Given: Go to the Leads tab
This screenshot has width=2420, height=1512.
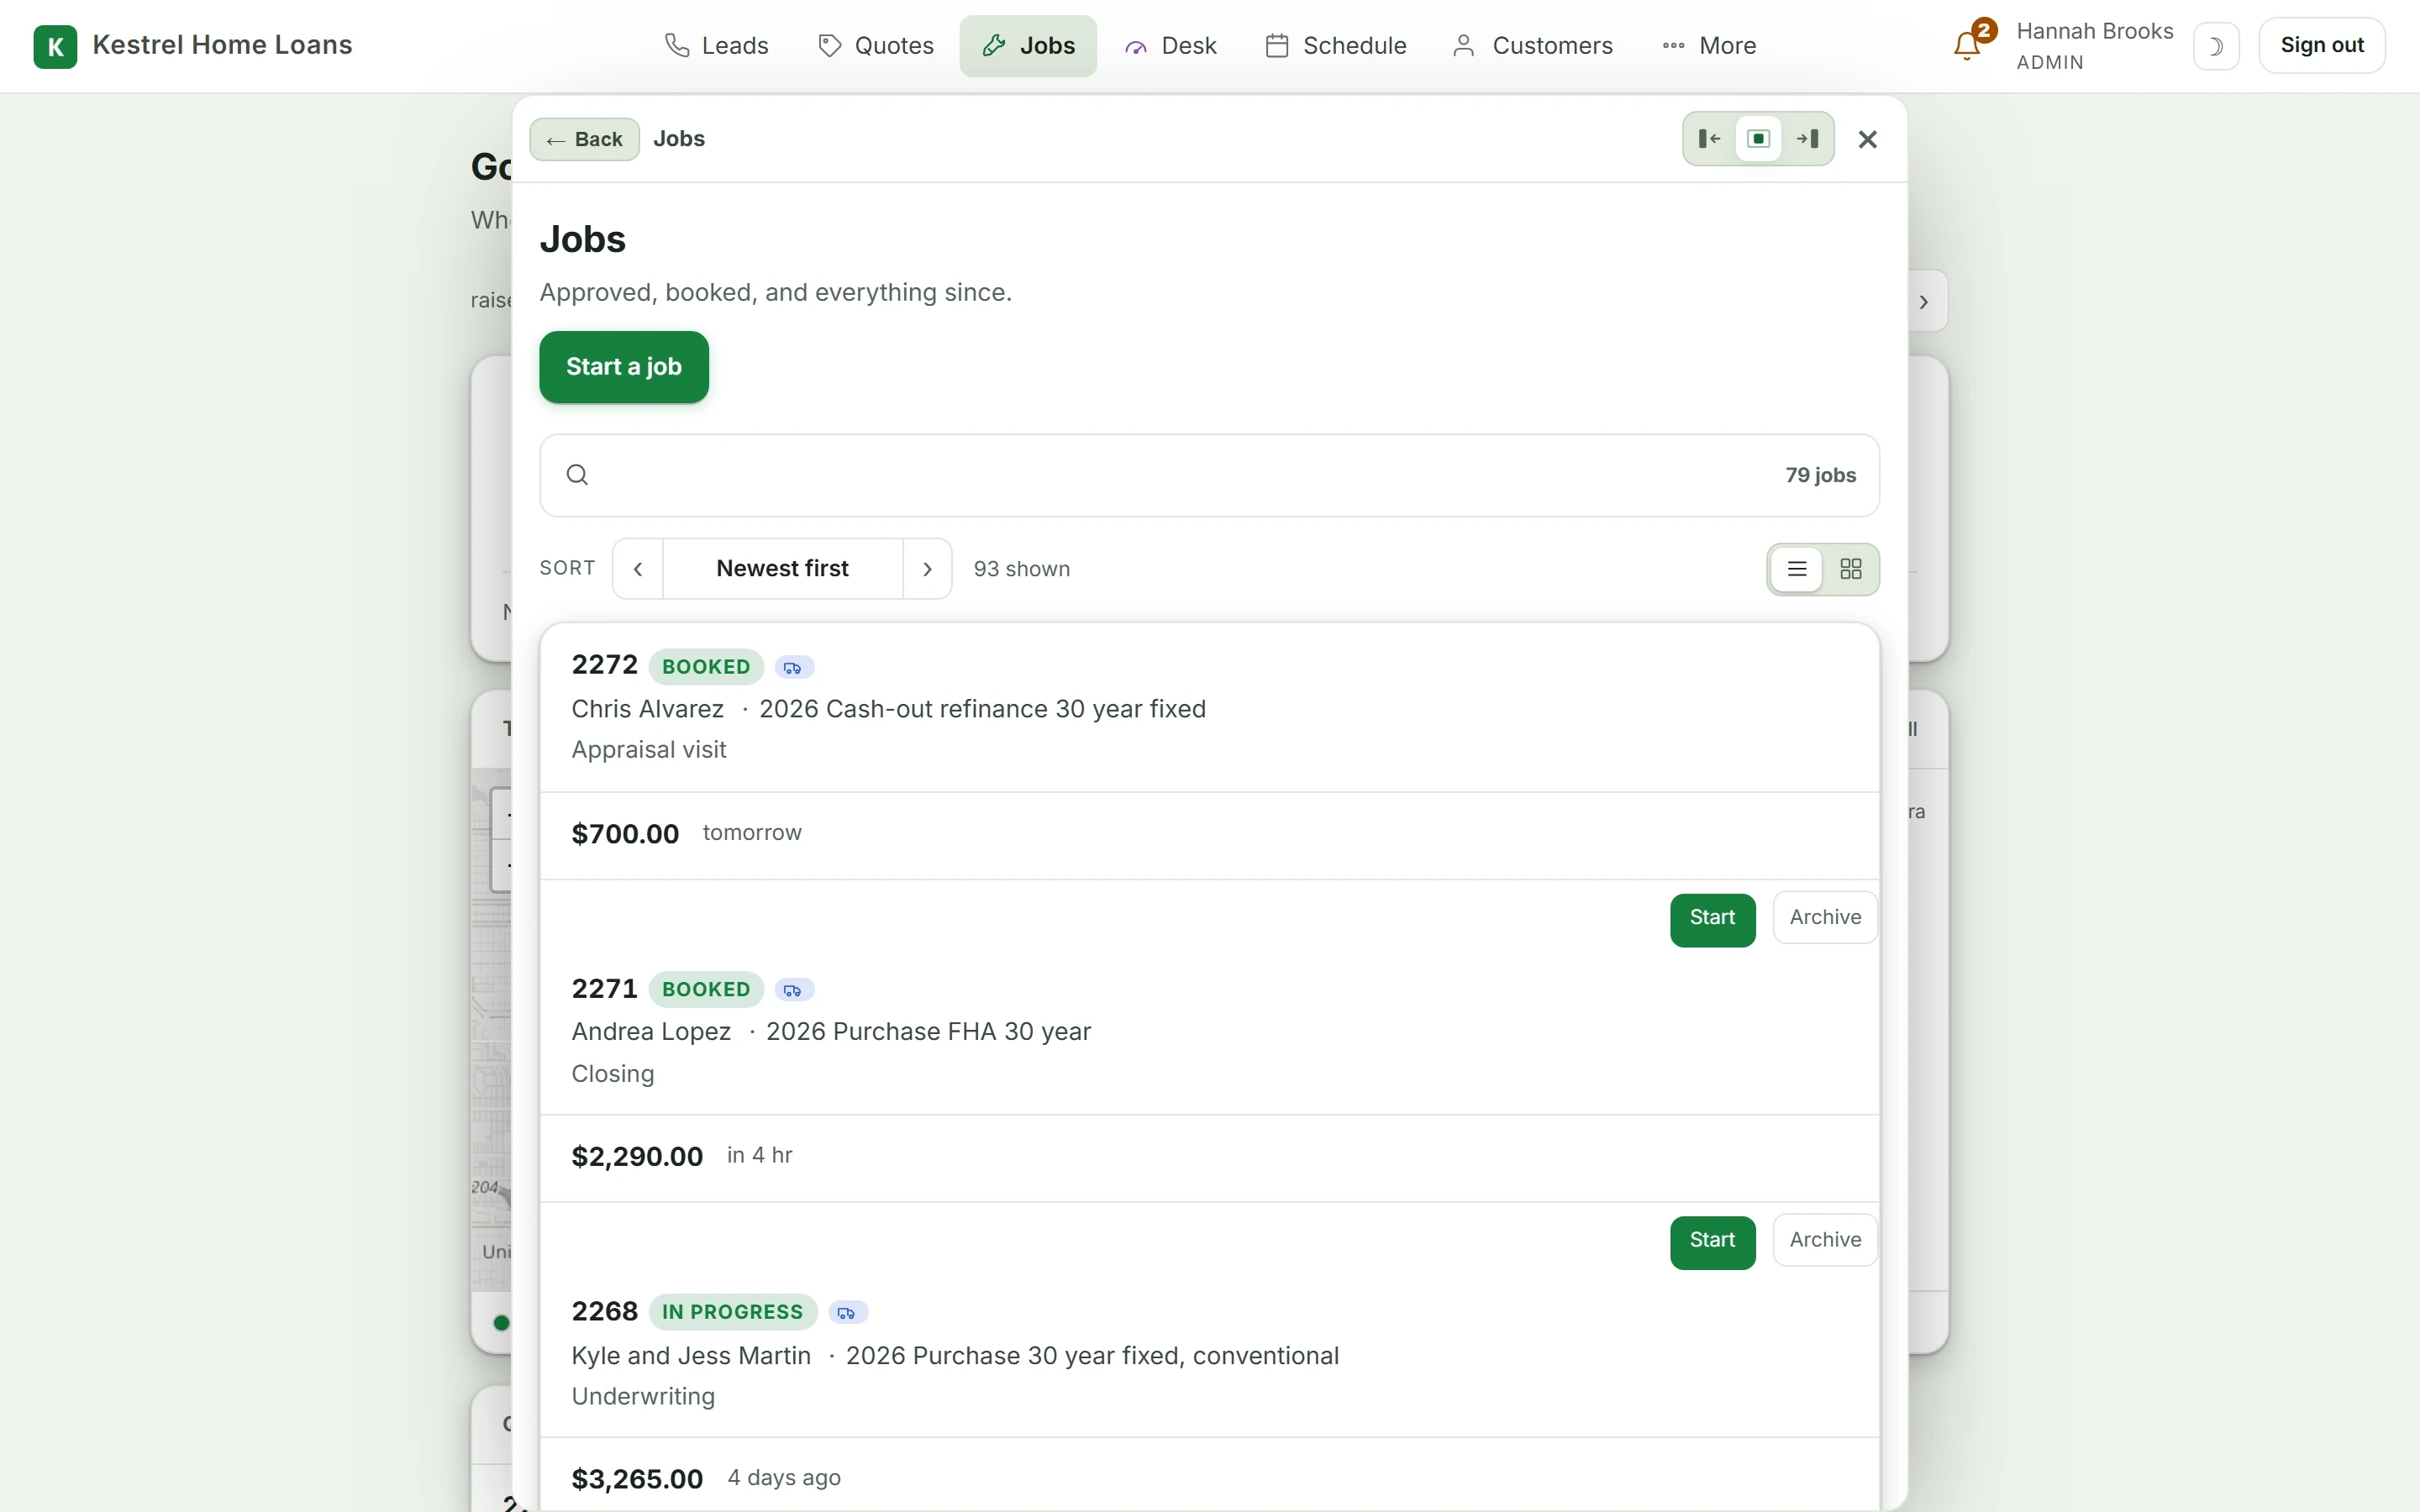Looking at the screenshot, I should (717, 46).
